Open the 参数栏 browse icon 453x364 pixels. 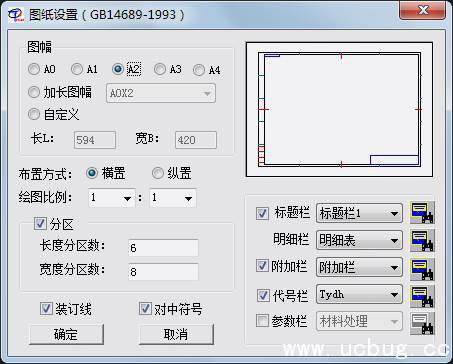coord(422,323)
